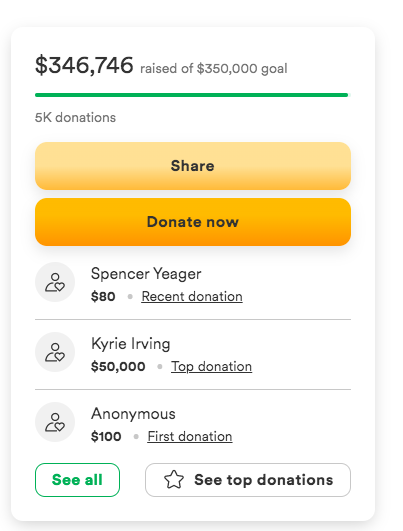This screenshot has width=403, height=531.
Task: Click the Share button
Action: [193, 166]
